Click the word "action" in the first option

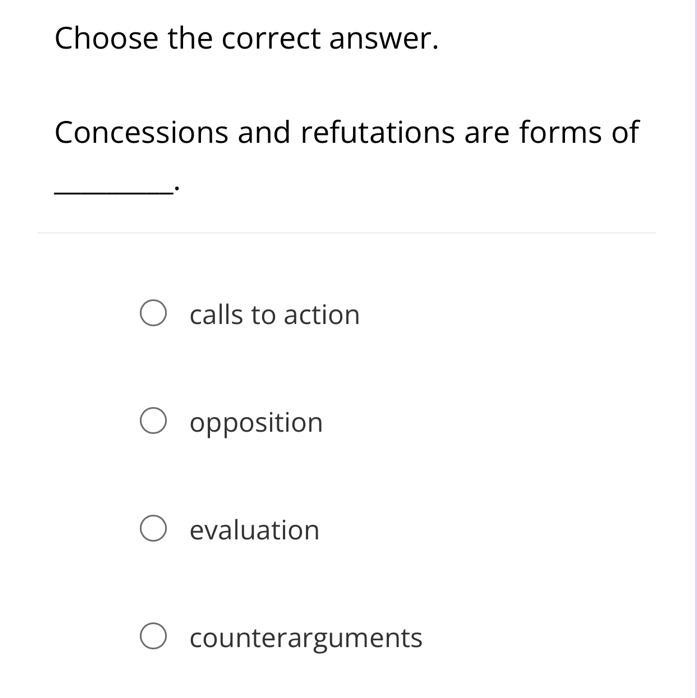click(x=321, y=315)
